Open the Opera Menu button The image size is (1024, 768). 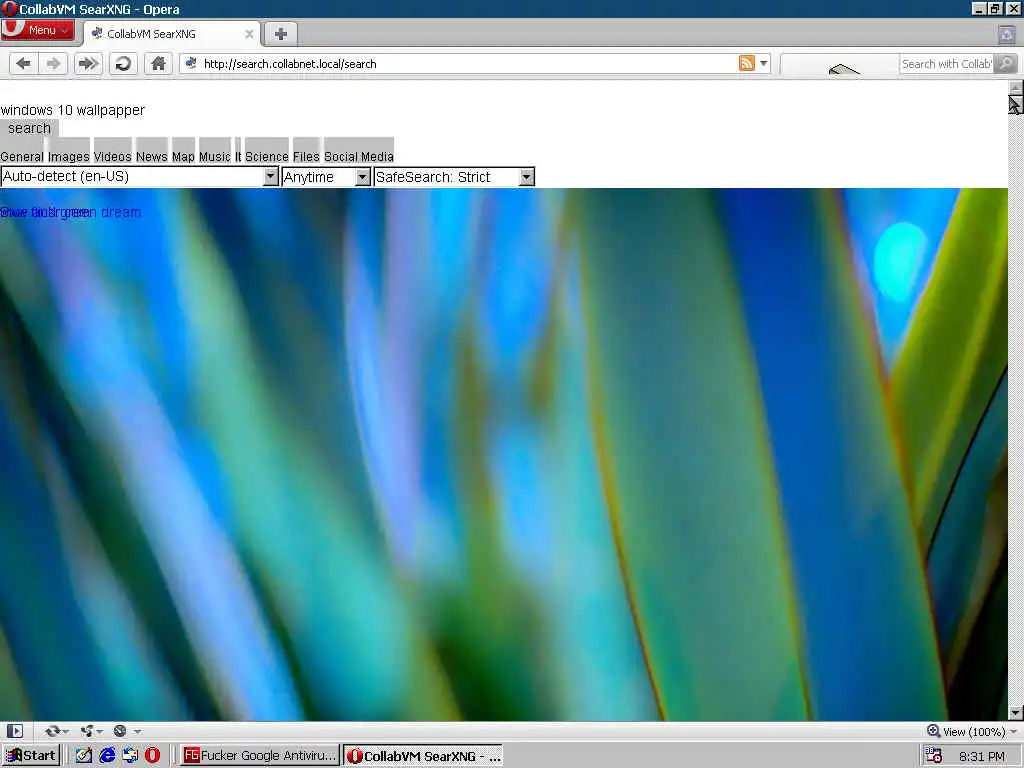[x=37, y=30]
